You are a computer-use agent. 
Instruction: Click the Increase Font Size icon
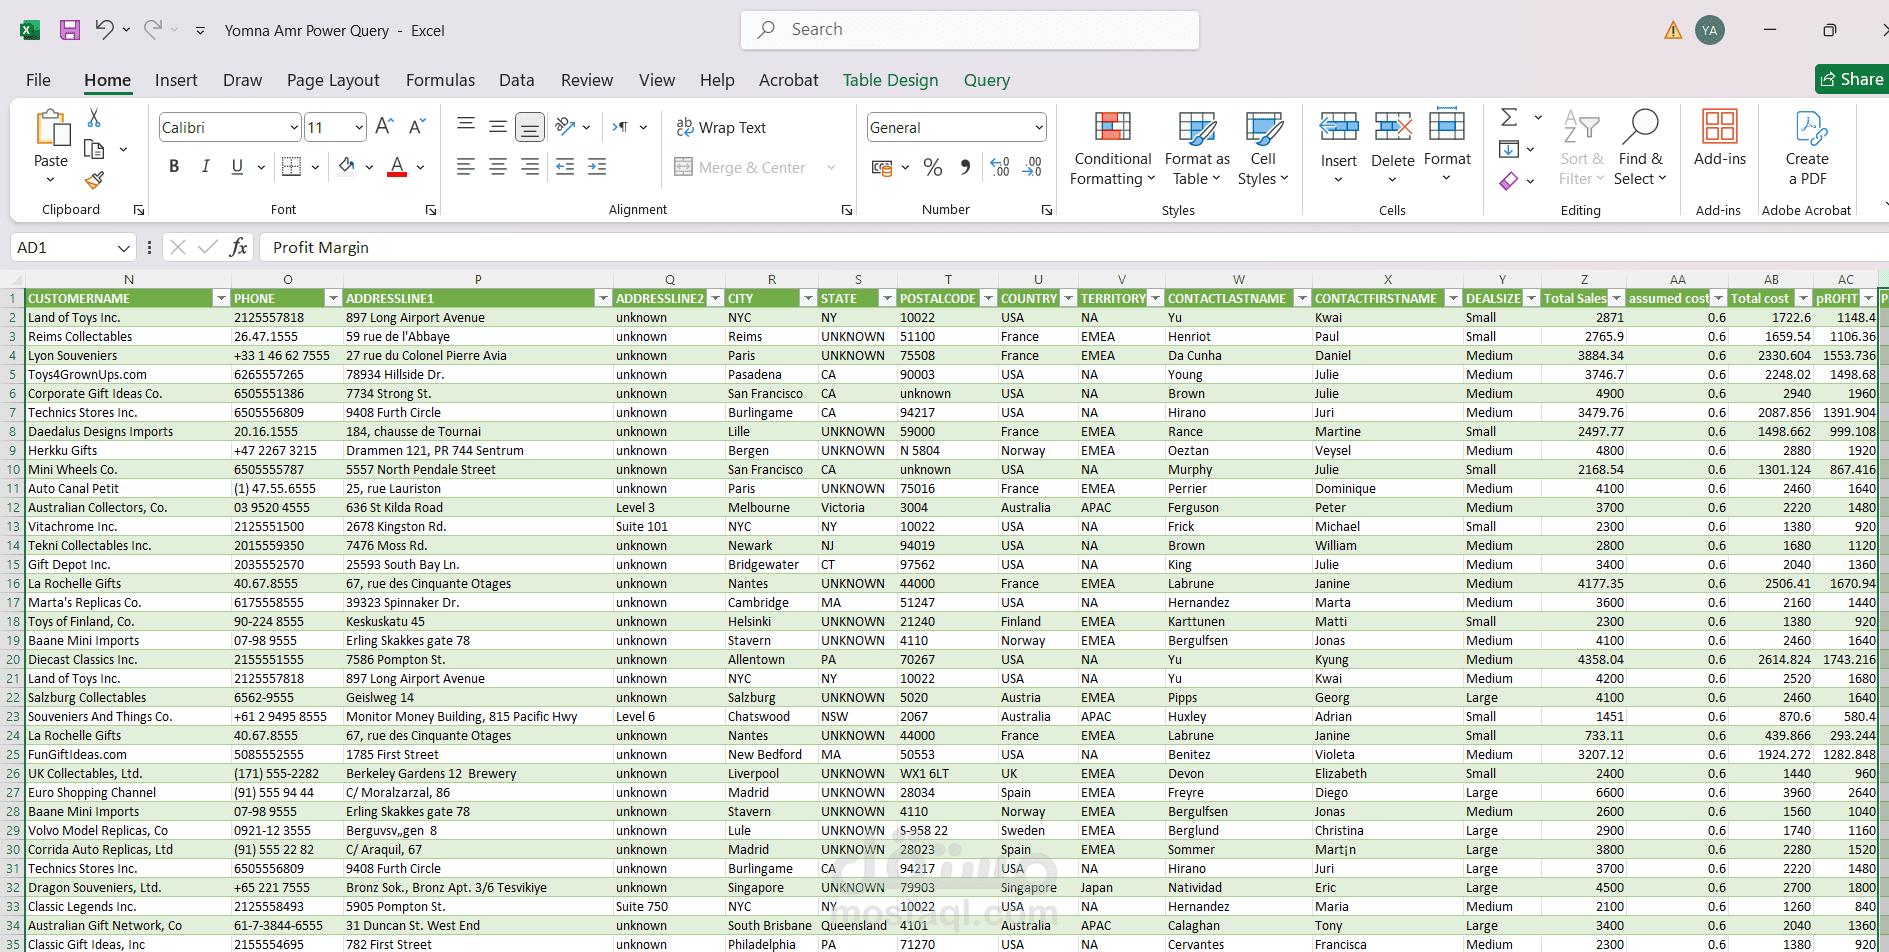pyautogui.click(x=383, y=126)
